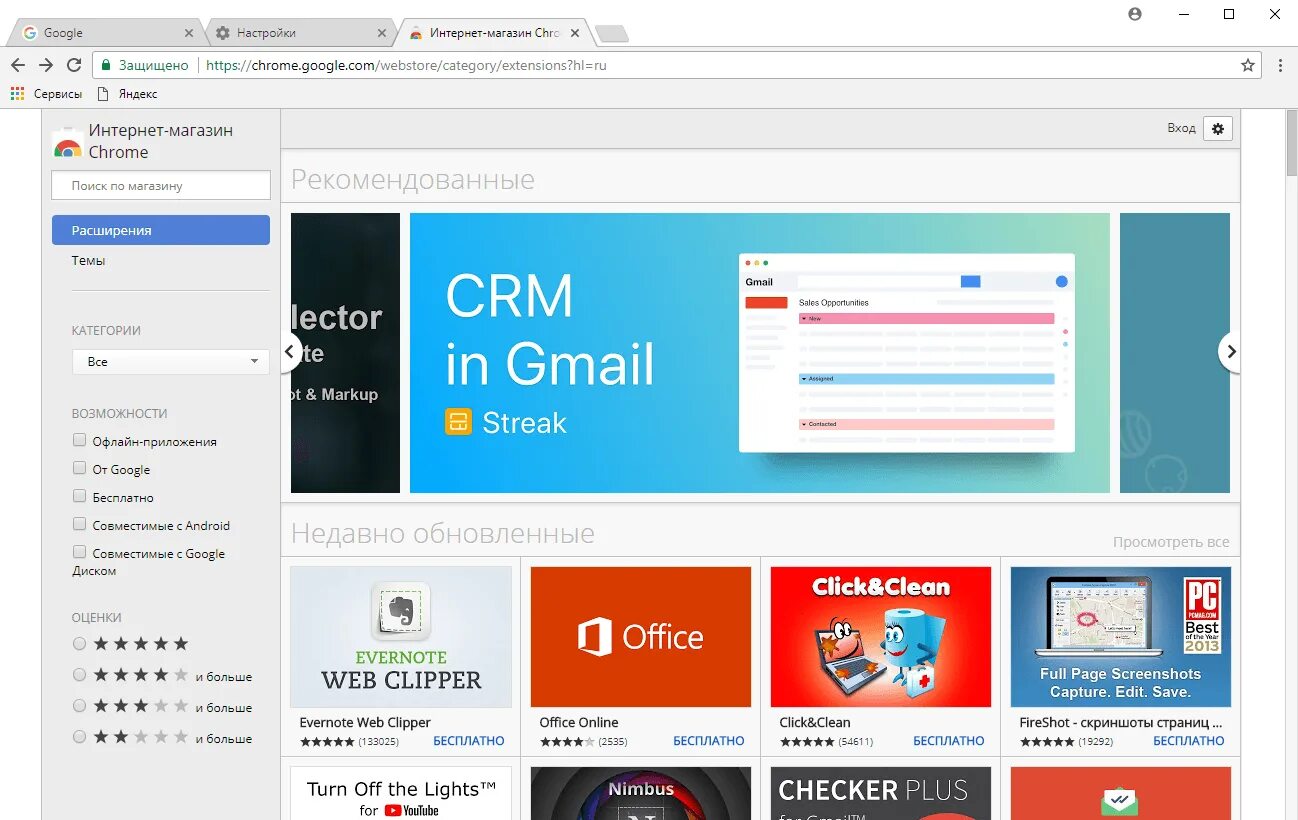The height and width of the screenshot is (820, 1298).
Task: Open the Checker Plus extension thumbnail
Action: coord(881,793)
